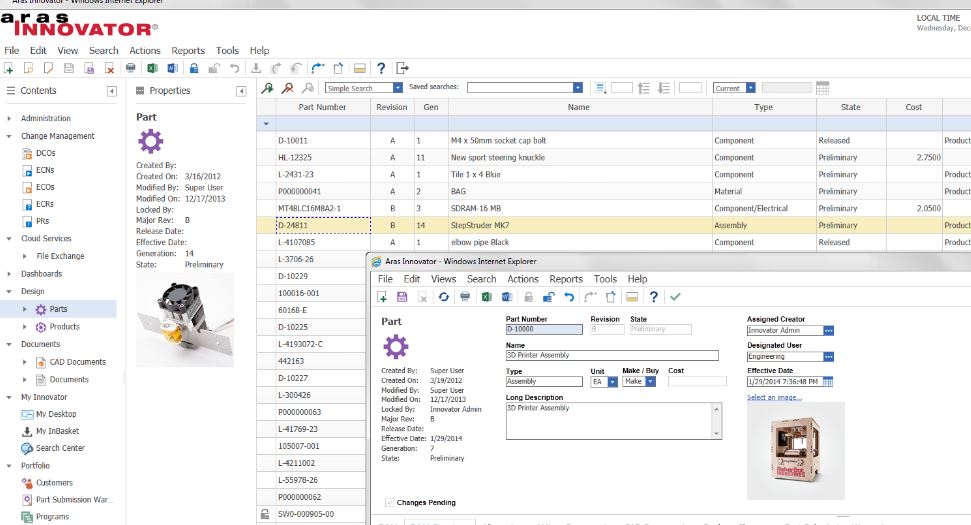The height and width of the screenshot is (525, 971).
Task: Open the Search menu in part window
Action: tap(481, 279)
